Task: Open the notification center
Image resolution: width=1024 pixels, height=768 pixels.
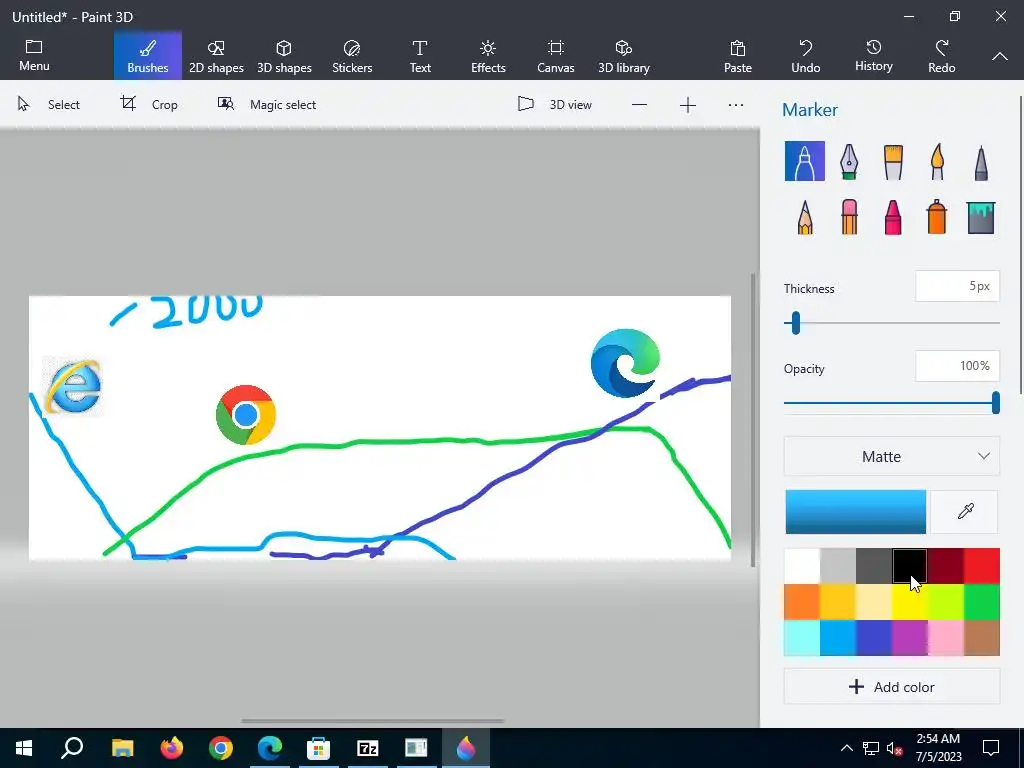Action: (x=991, y=748)
